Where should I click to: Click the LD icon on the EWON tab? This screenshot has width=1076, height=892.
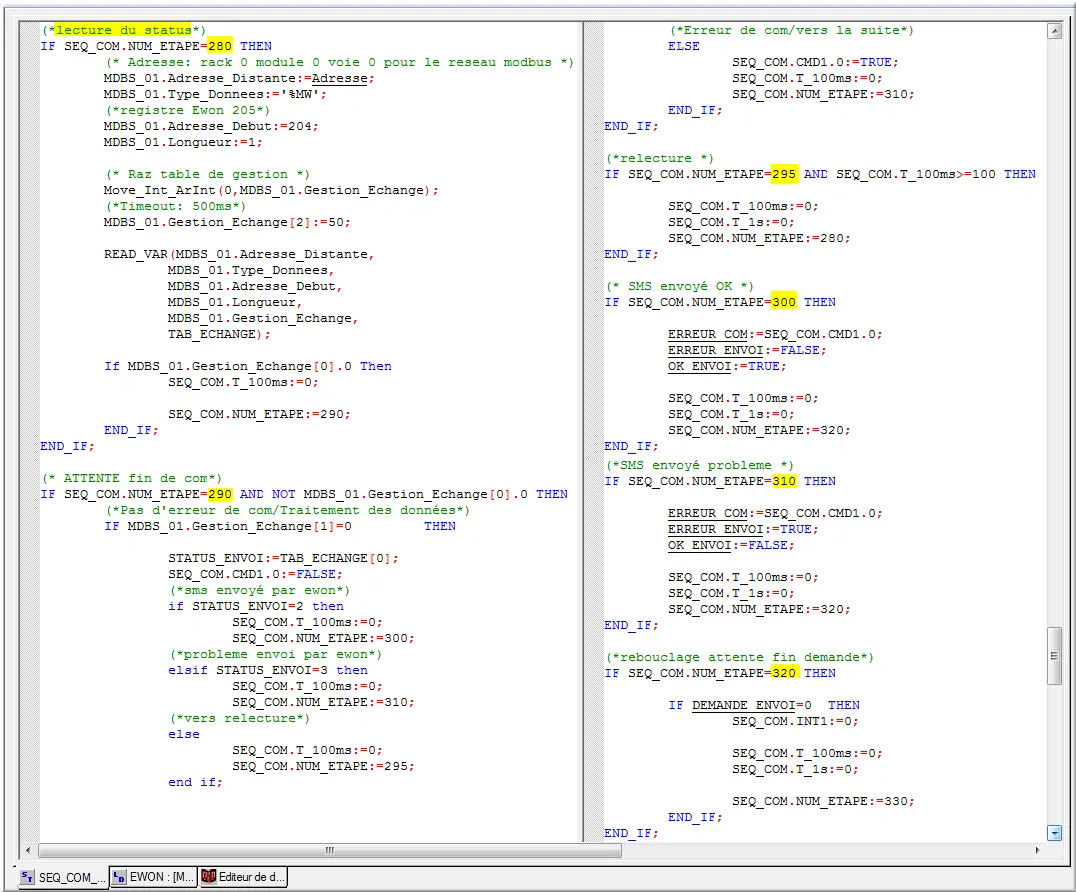coord(119,877)
